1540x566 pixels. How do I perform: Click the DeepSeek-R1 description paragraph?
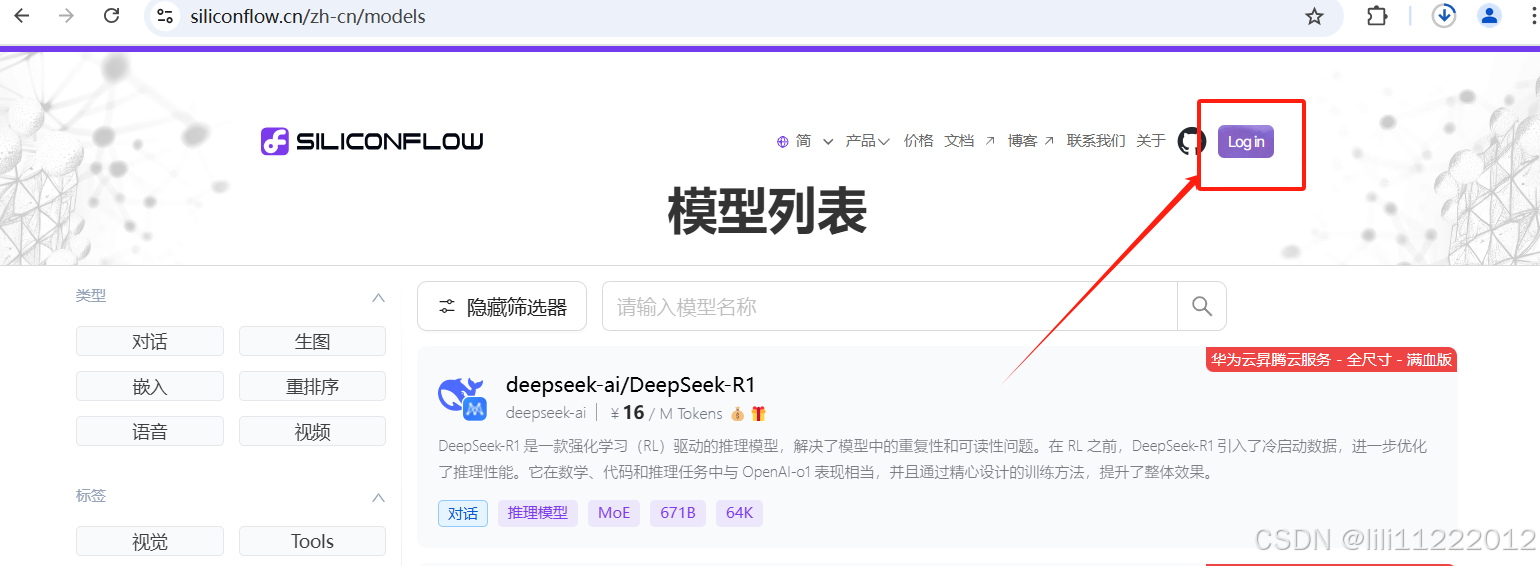tap(933, 459)
